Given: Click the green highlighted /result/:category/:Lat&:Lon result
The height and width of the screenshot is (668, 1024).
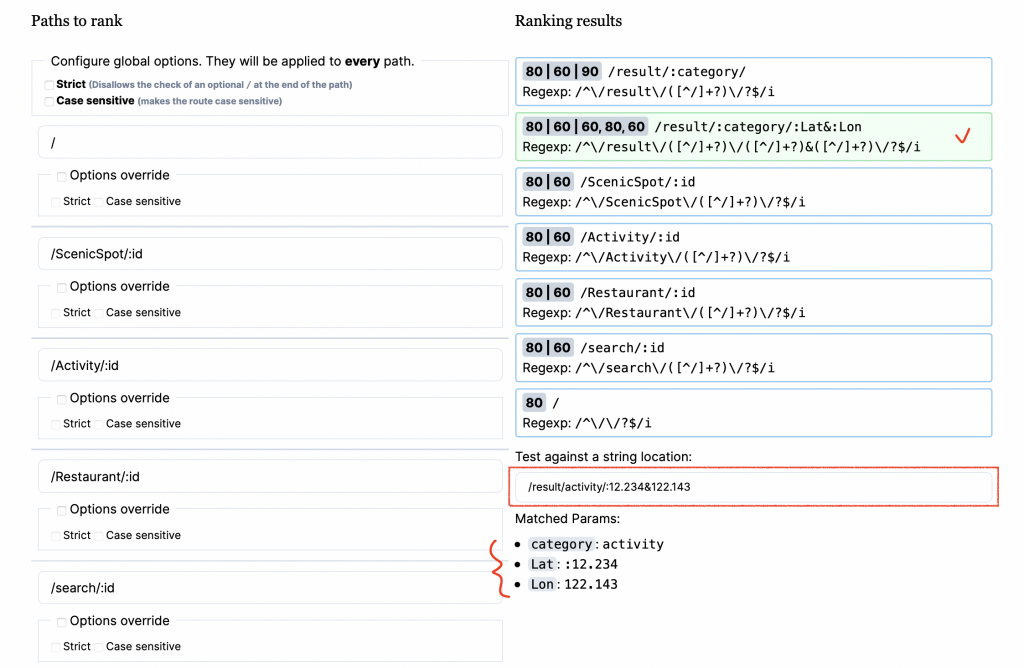Looking at the screenshot, I should tap(753, 137).
